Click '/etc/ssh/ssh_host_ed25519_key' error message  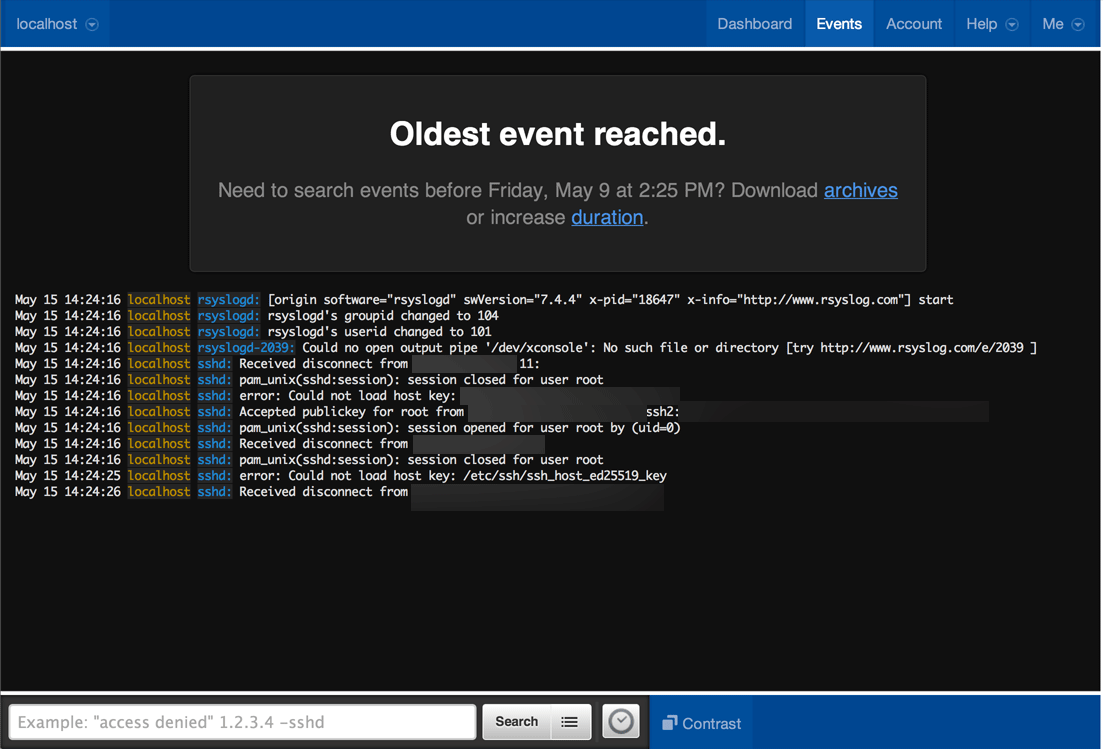pyautogui.click(x=452, y=476)
